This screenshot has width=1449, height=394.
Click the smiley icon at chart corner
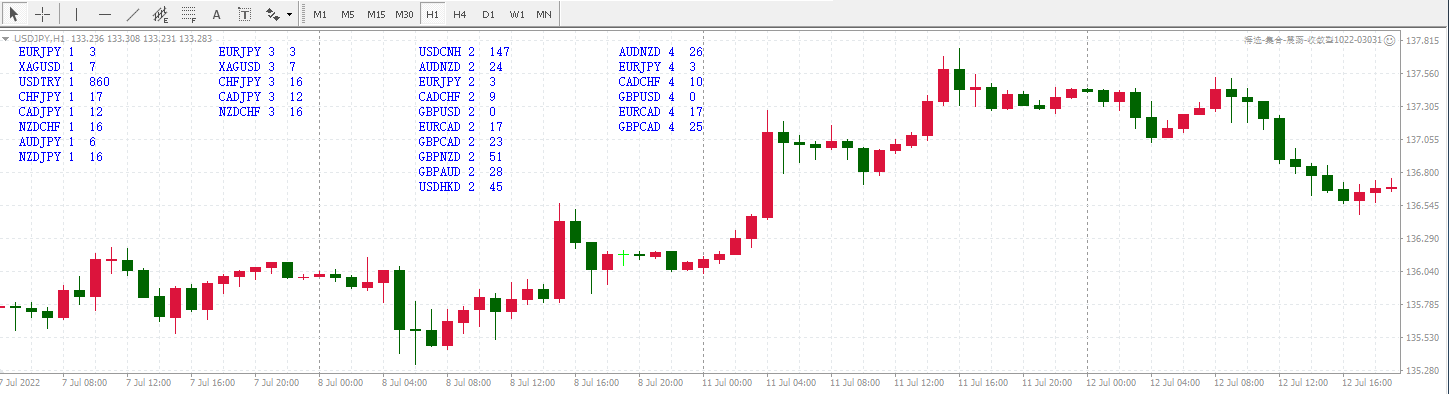pos(1390,40)
